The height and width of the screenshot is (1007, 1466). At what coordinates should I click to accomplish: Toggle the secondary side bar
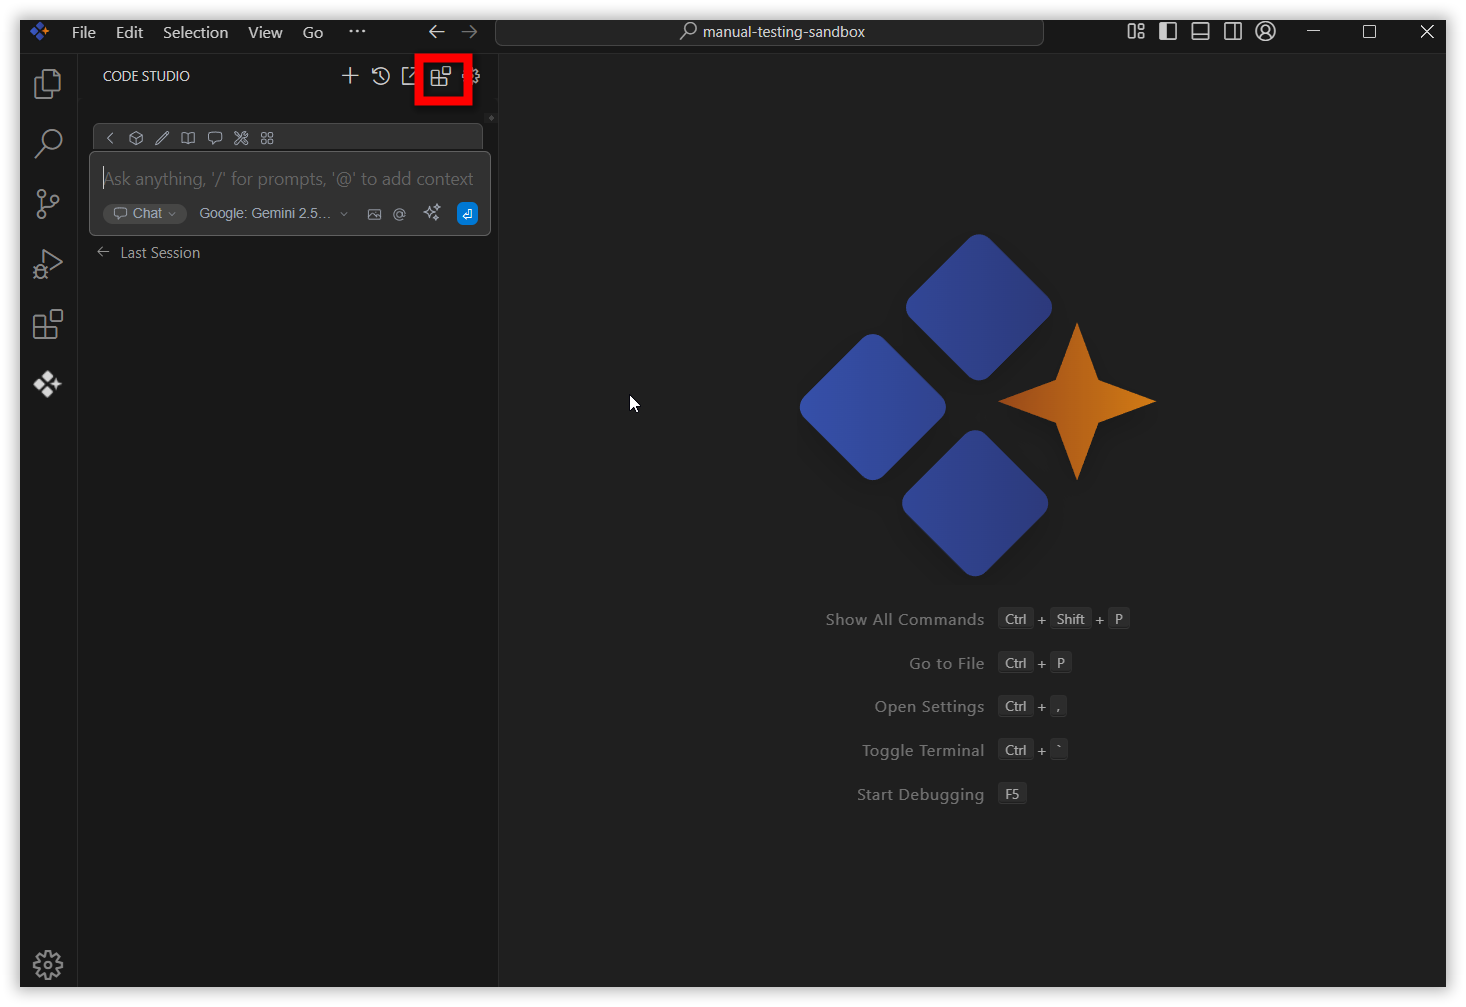click(1233, 32)
